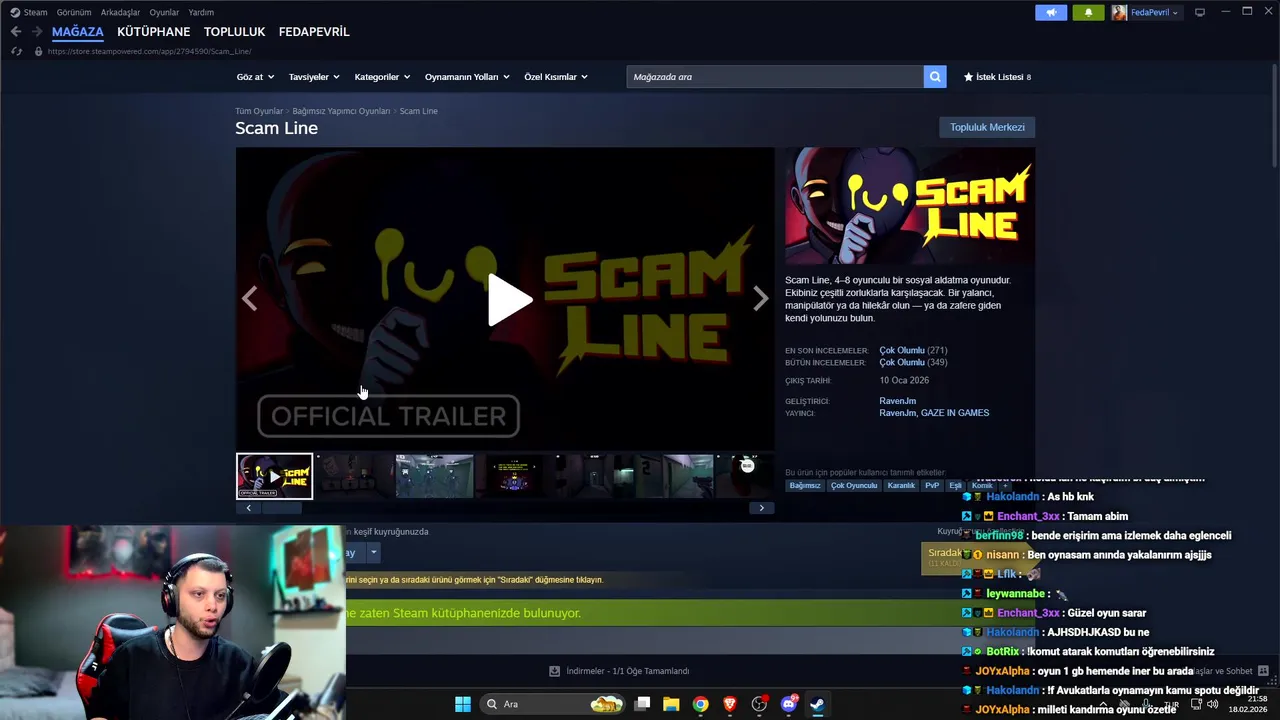The height and width of the screenshot is (720, 1280).
Task: Click the Windows taskbar Ara search box
Action: point(553,704)
